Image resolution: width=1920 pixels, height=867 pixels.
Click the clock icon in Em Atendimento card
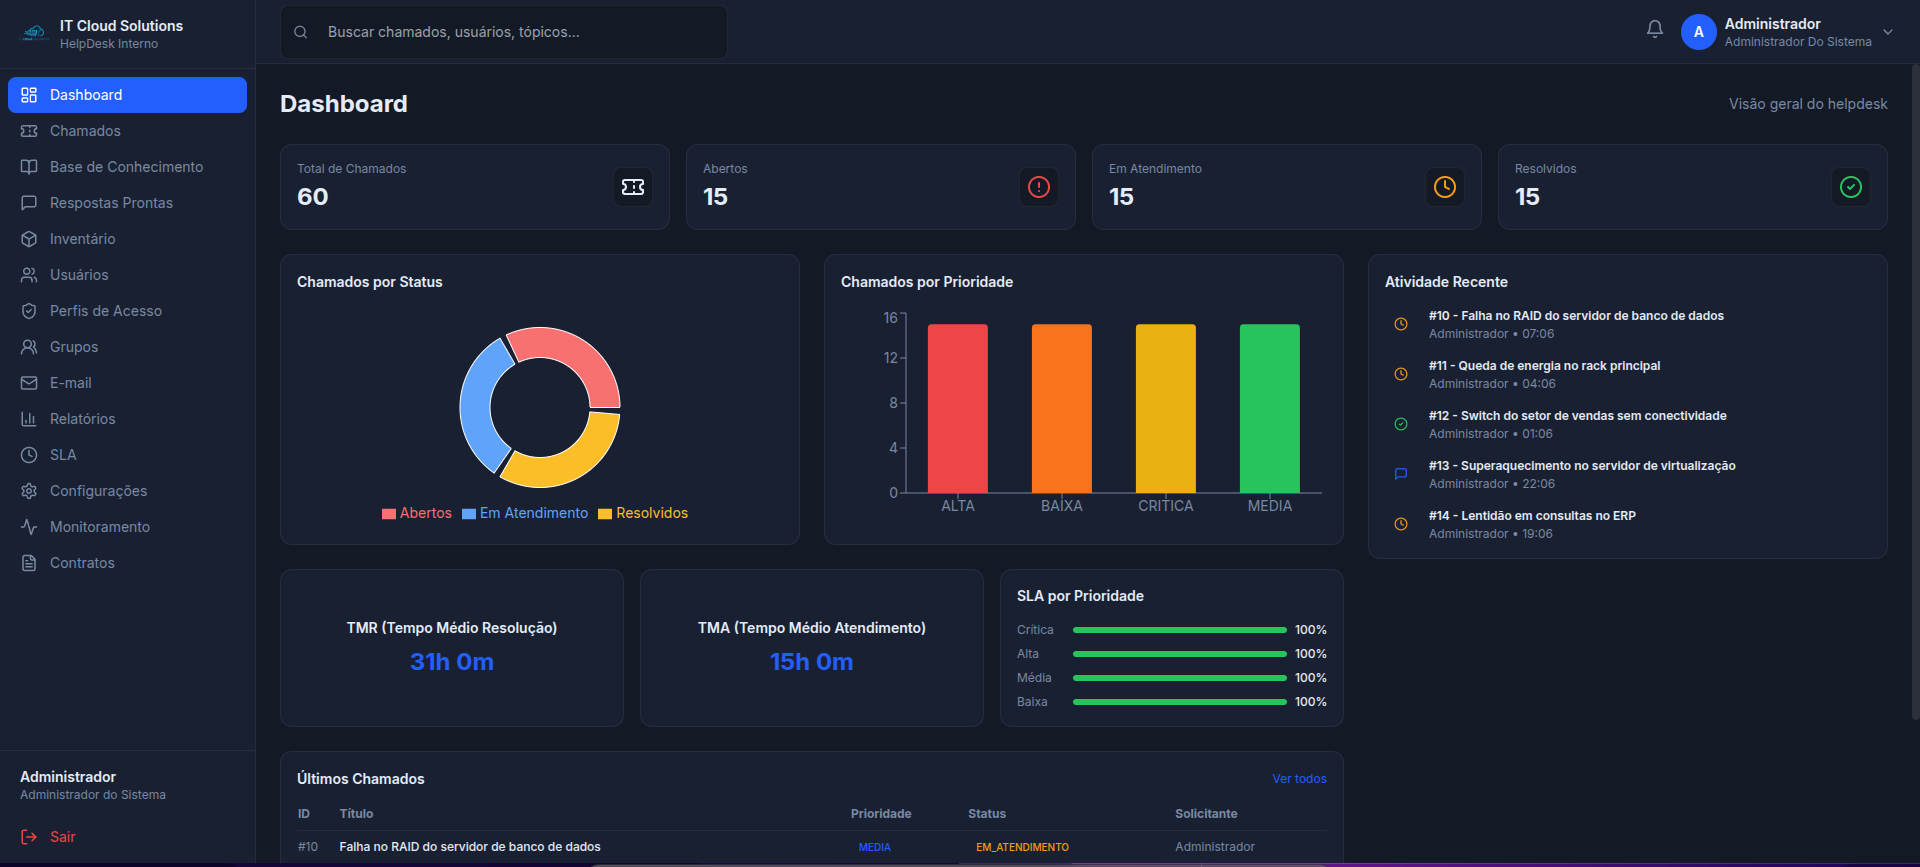pyautogui.click(x=1445, y=187)
